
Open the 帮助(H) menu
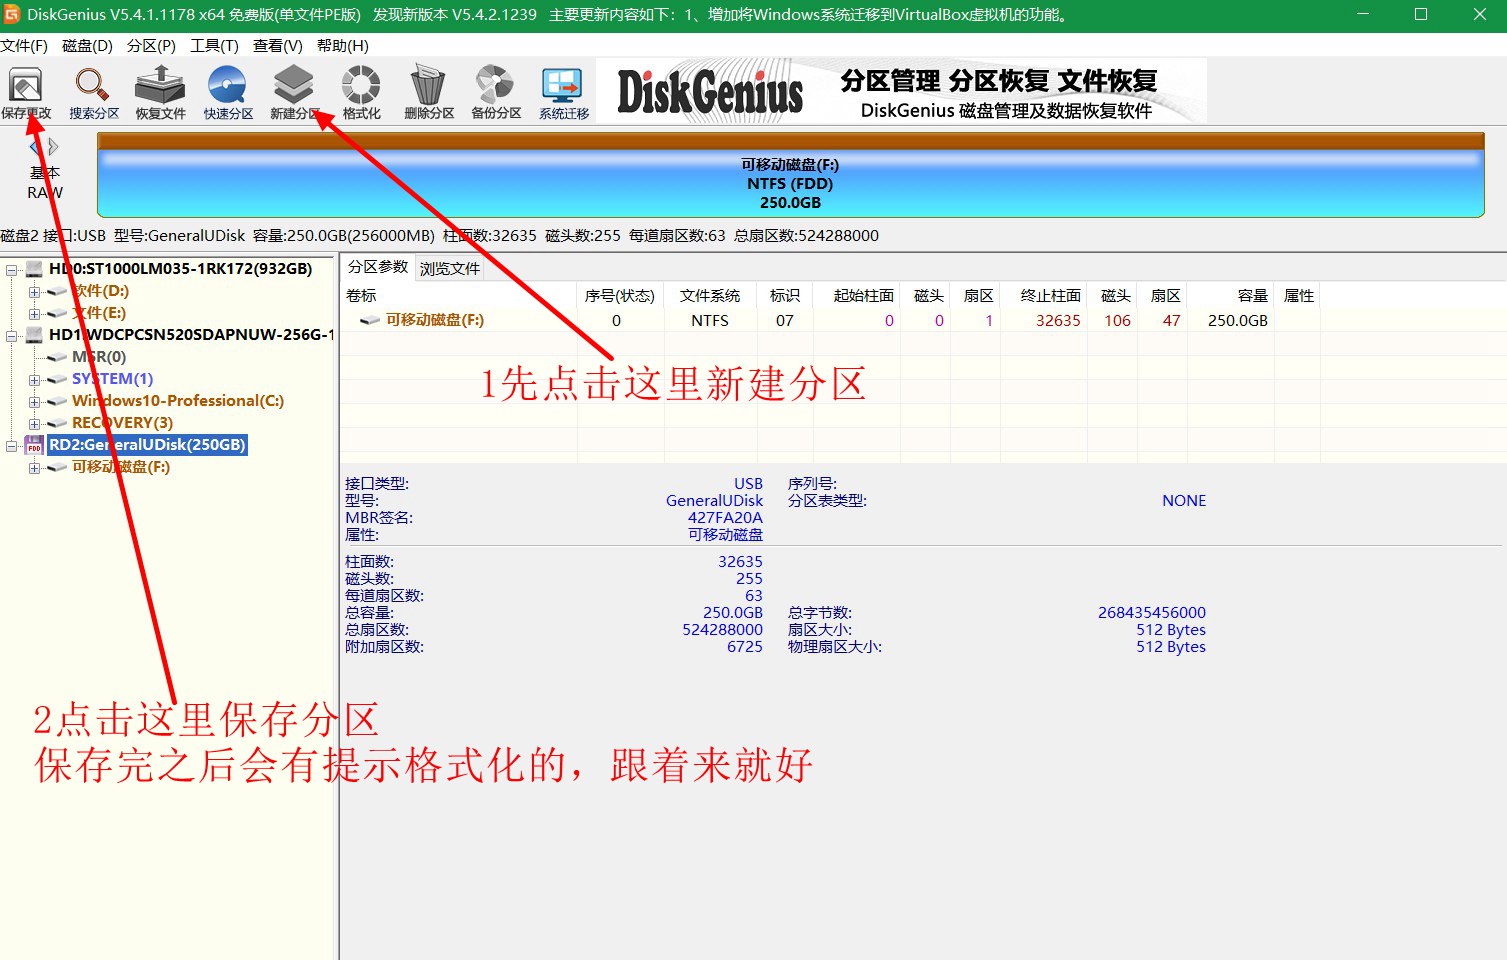pyautogui.click(x=342, y=46)
